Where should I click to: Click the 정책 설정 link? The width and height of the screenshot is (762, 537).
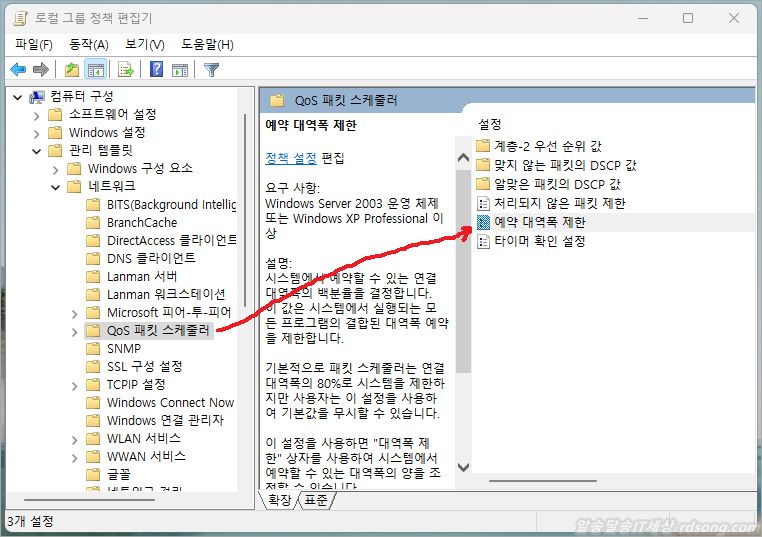point(290,158)
